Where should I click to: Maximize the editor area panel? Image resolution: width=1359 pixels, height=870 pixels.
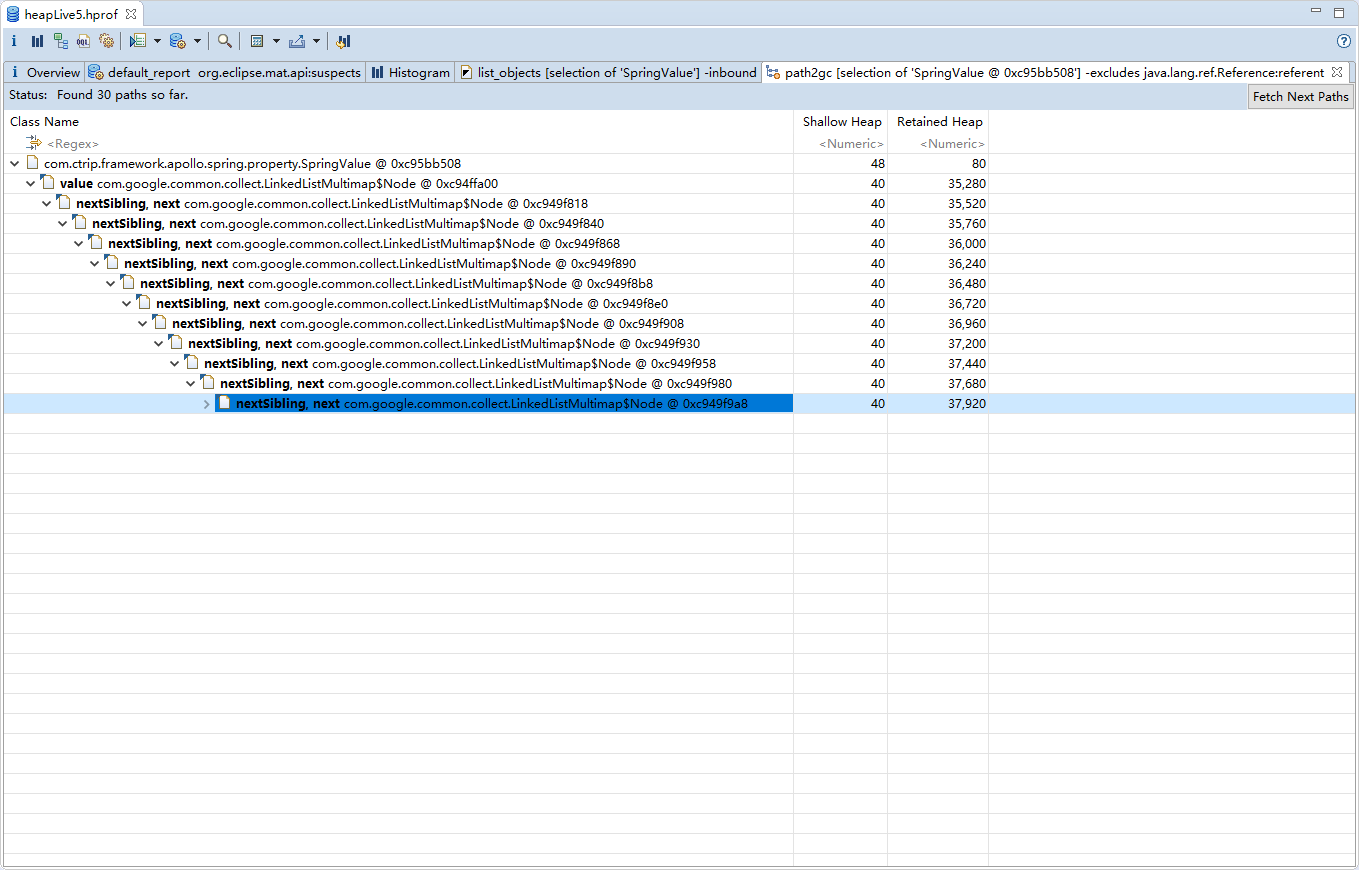(x=1339, y=13)
